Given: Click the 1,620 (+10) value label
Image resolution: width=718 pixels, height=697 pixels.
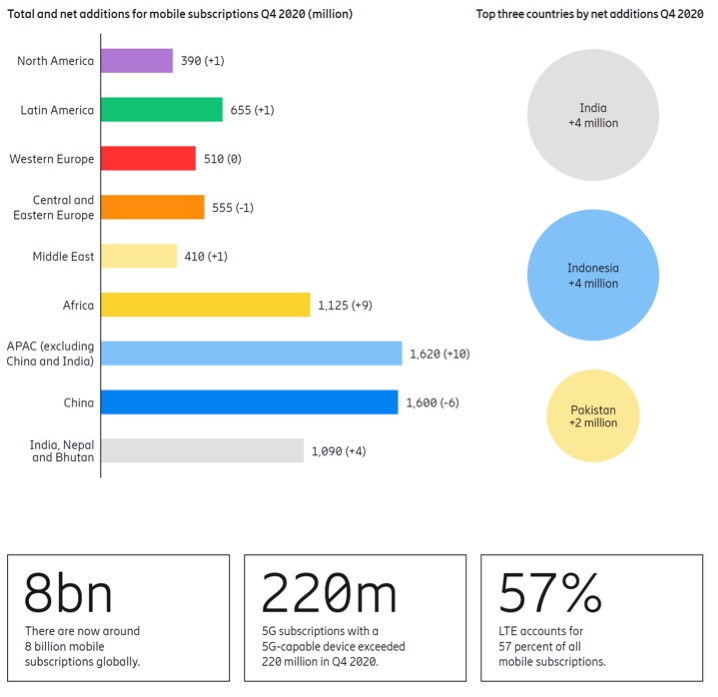Looking at the screenshot, I should [440, 354].
